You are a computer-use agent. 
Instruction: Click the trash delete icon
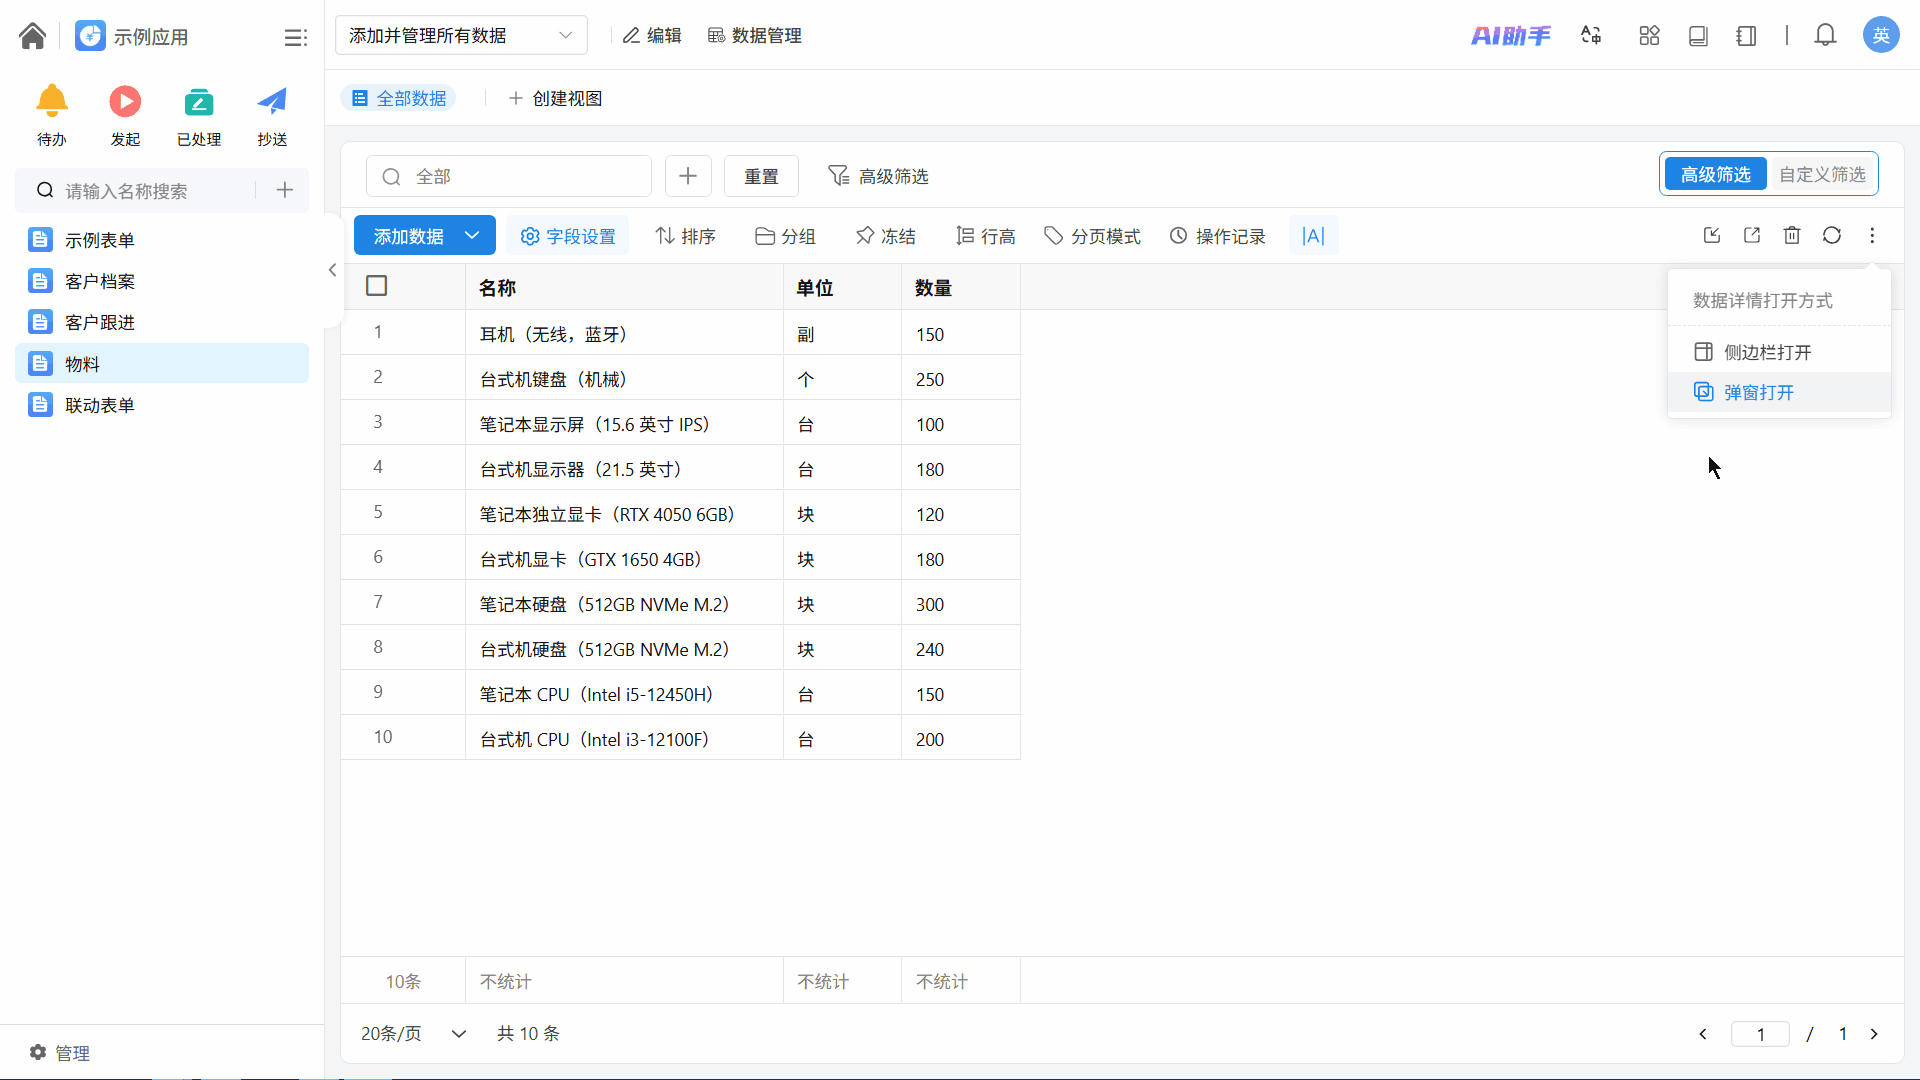click(1791, 235)
